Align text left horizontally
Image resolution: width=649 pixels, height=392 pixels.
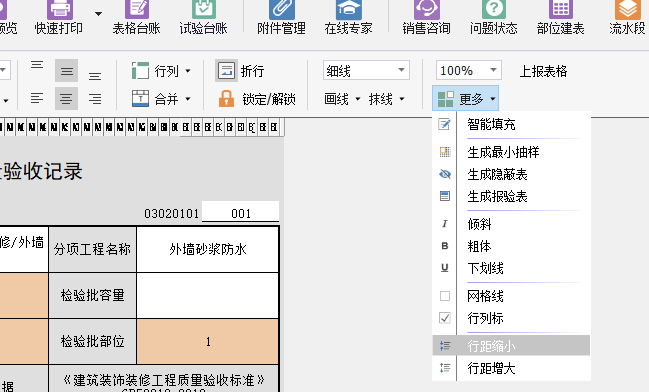tap(37, 99)
